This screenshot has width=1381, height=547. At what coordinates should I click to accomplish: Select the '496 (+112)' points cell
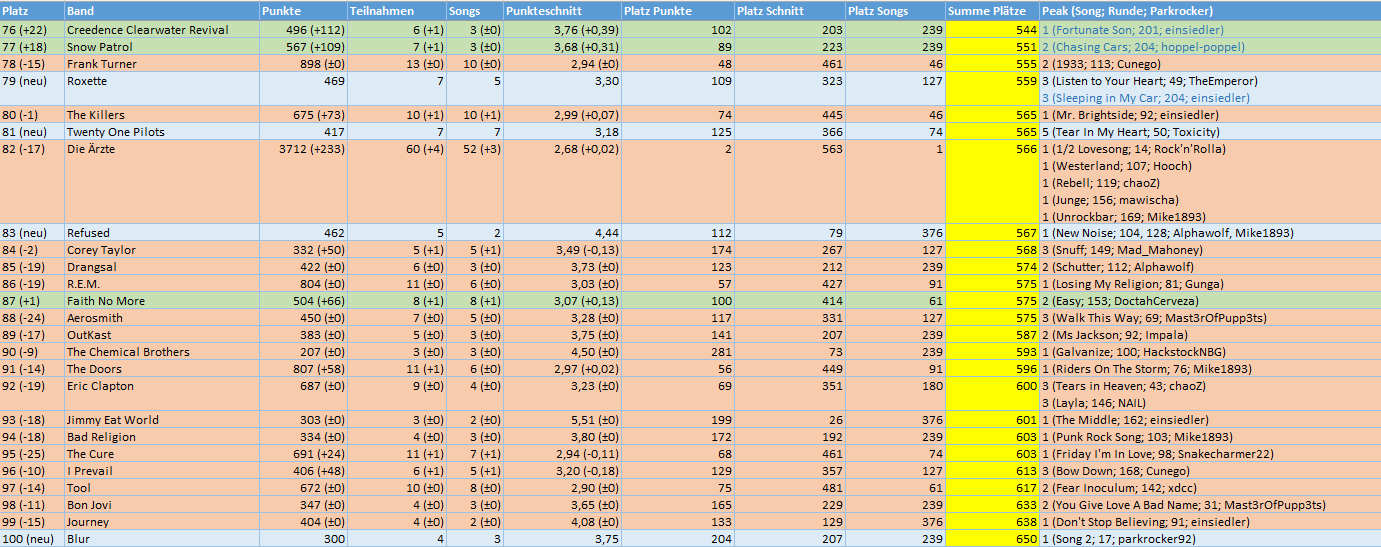[302, 30]
